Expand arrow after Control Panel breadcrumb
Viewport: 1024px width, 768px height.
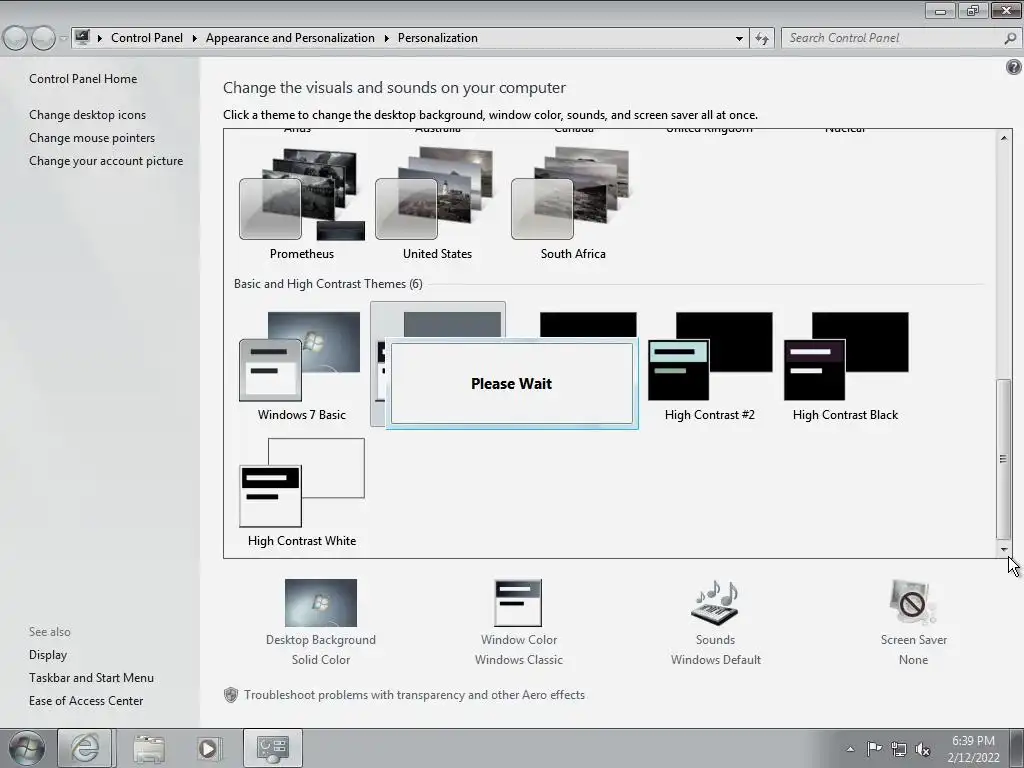tap(195, 39)
